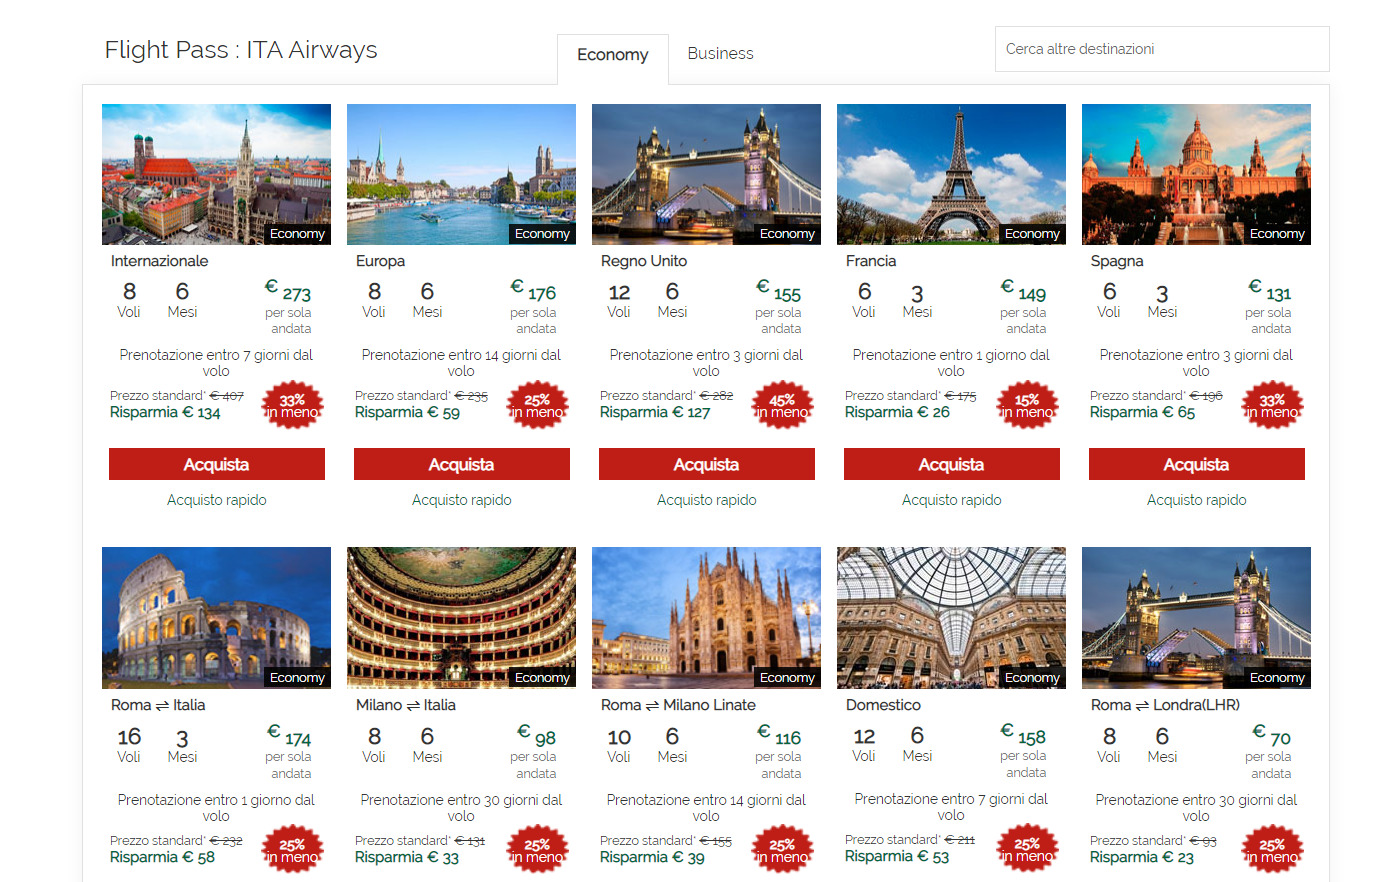Open Acquisto rapido under Internazionale
Screen dimensions: 1393x882
point(217,500)
